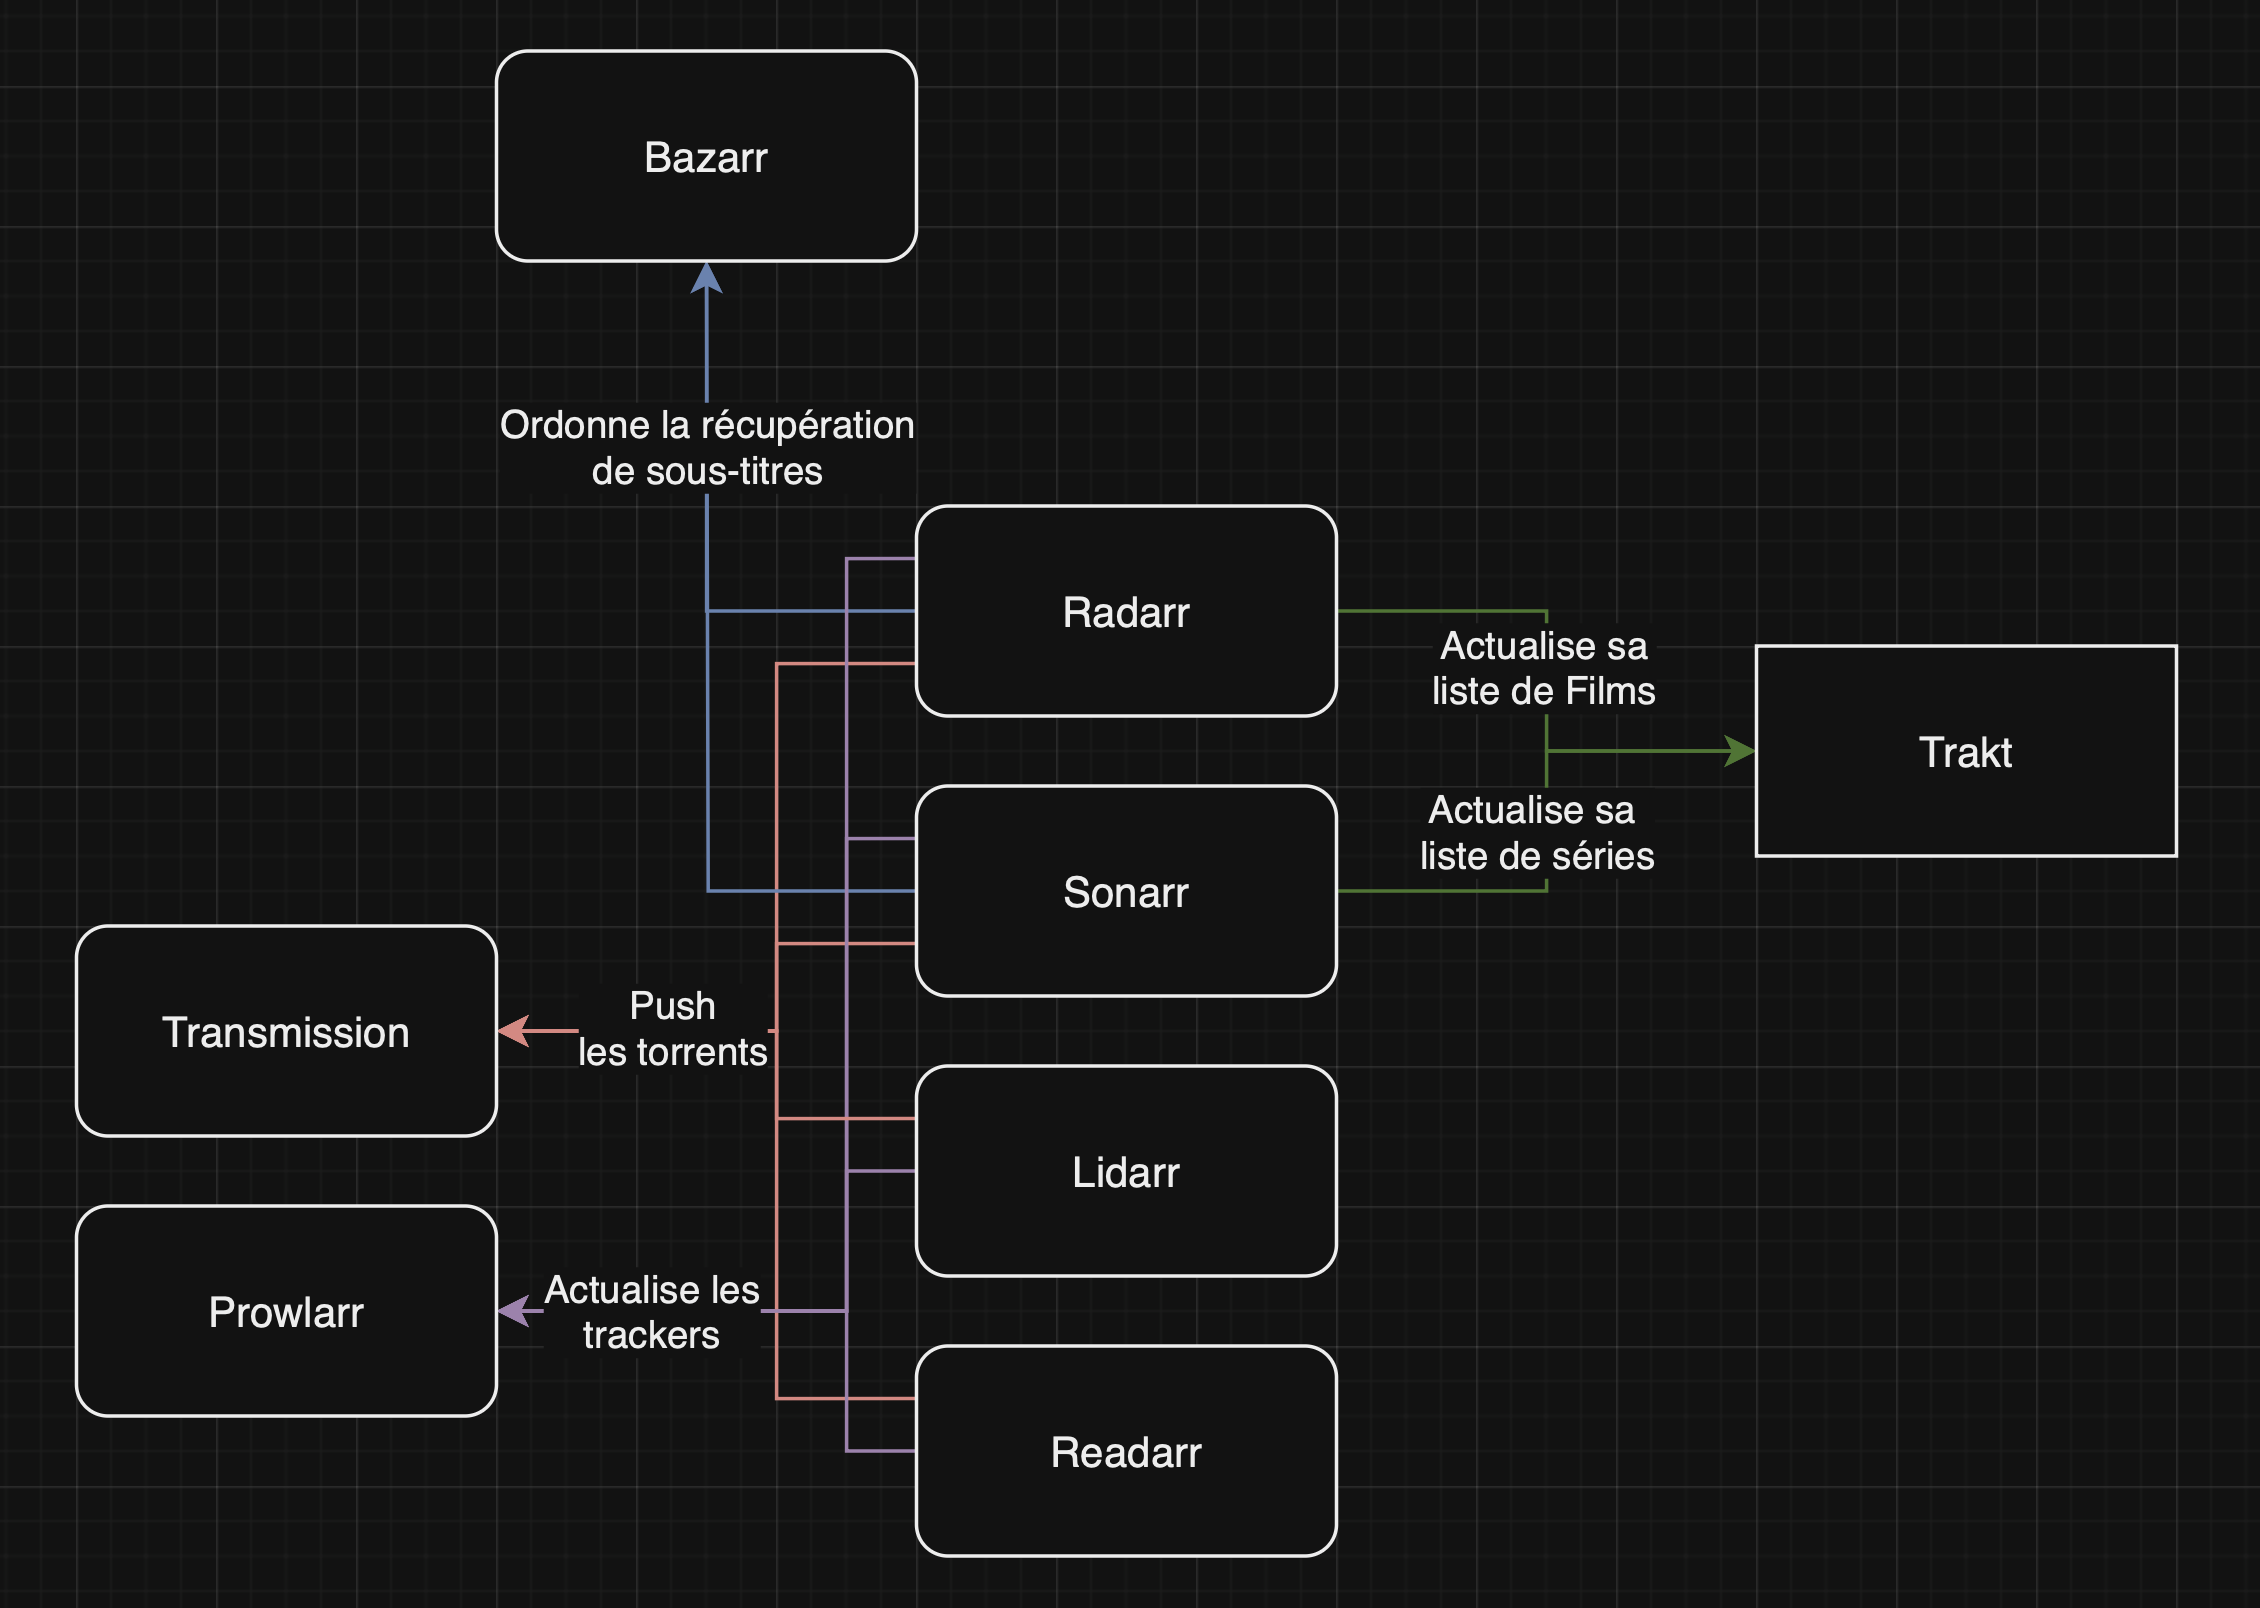Select the Trakt rectangle

[x=1966, y=752]
